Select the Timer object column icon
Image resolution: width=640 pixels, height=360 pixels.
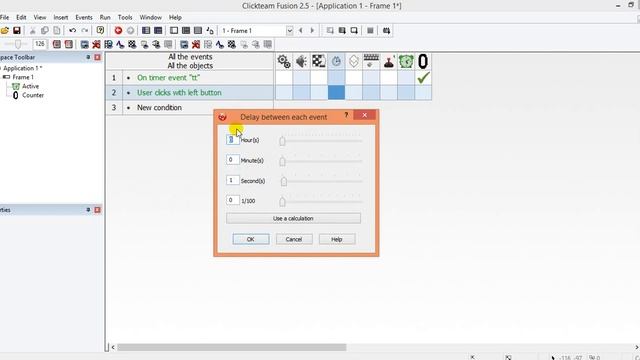[x=336, y=62]
